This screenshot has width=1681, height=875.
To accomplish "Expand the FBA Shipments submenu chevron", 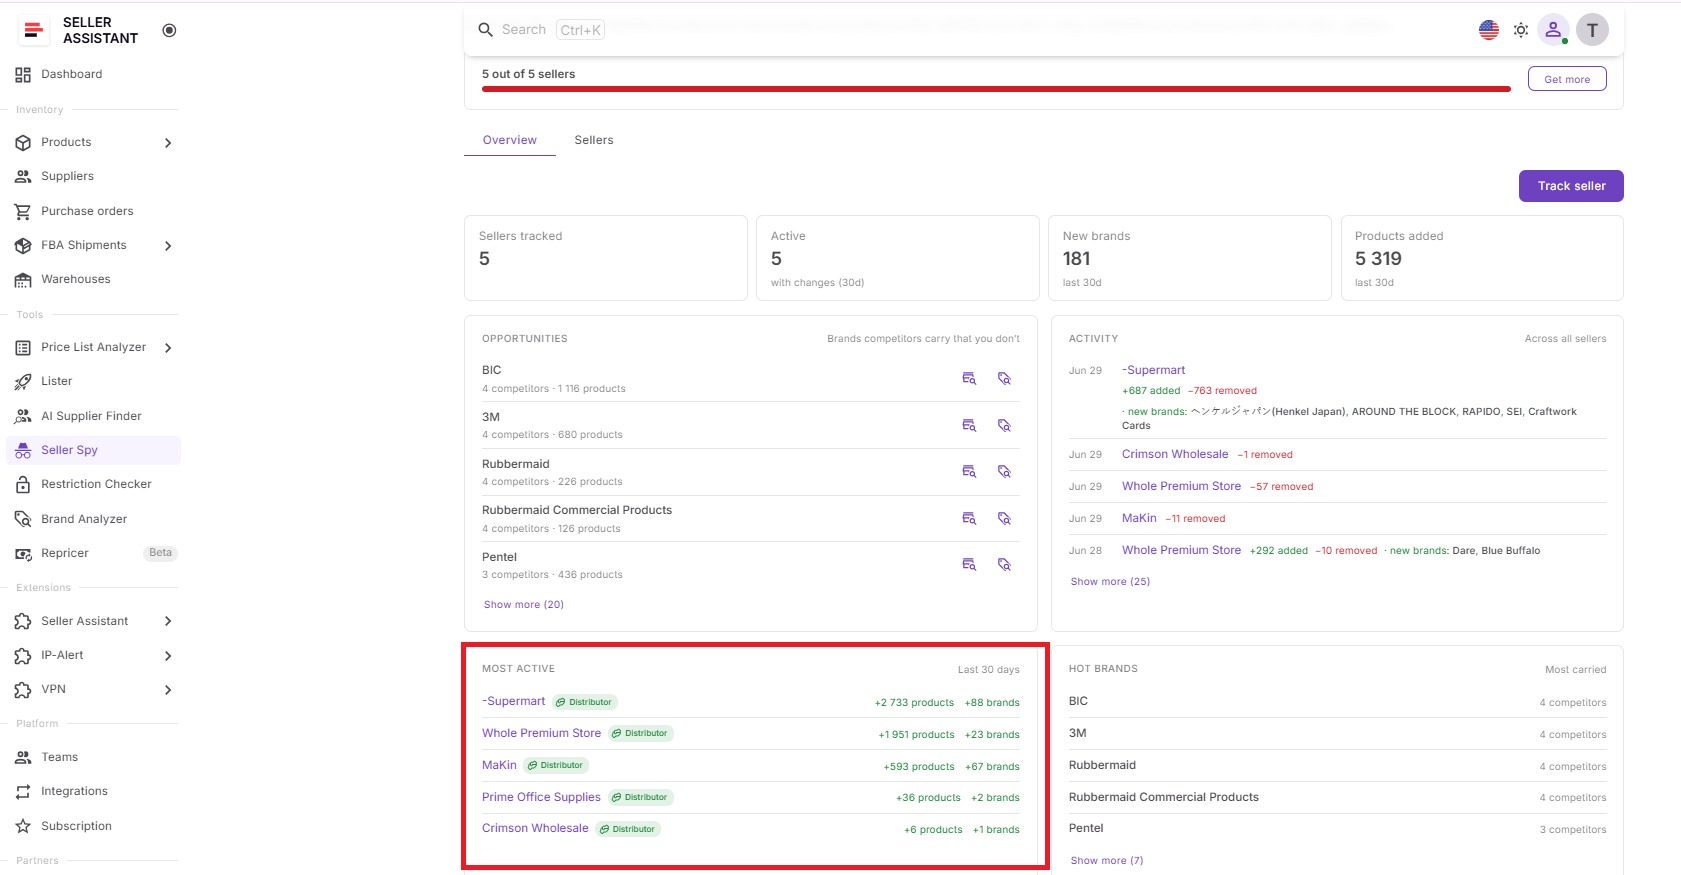I will pyautogui.click(x=168, y=246).
